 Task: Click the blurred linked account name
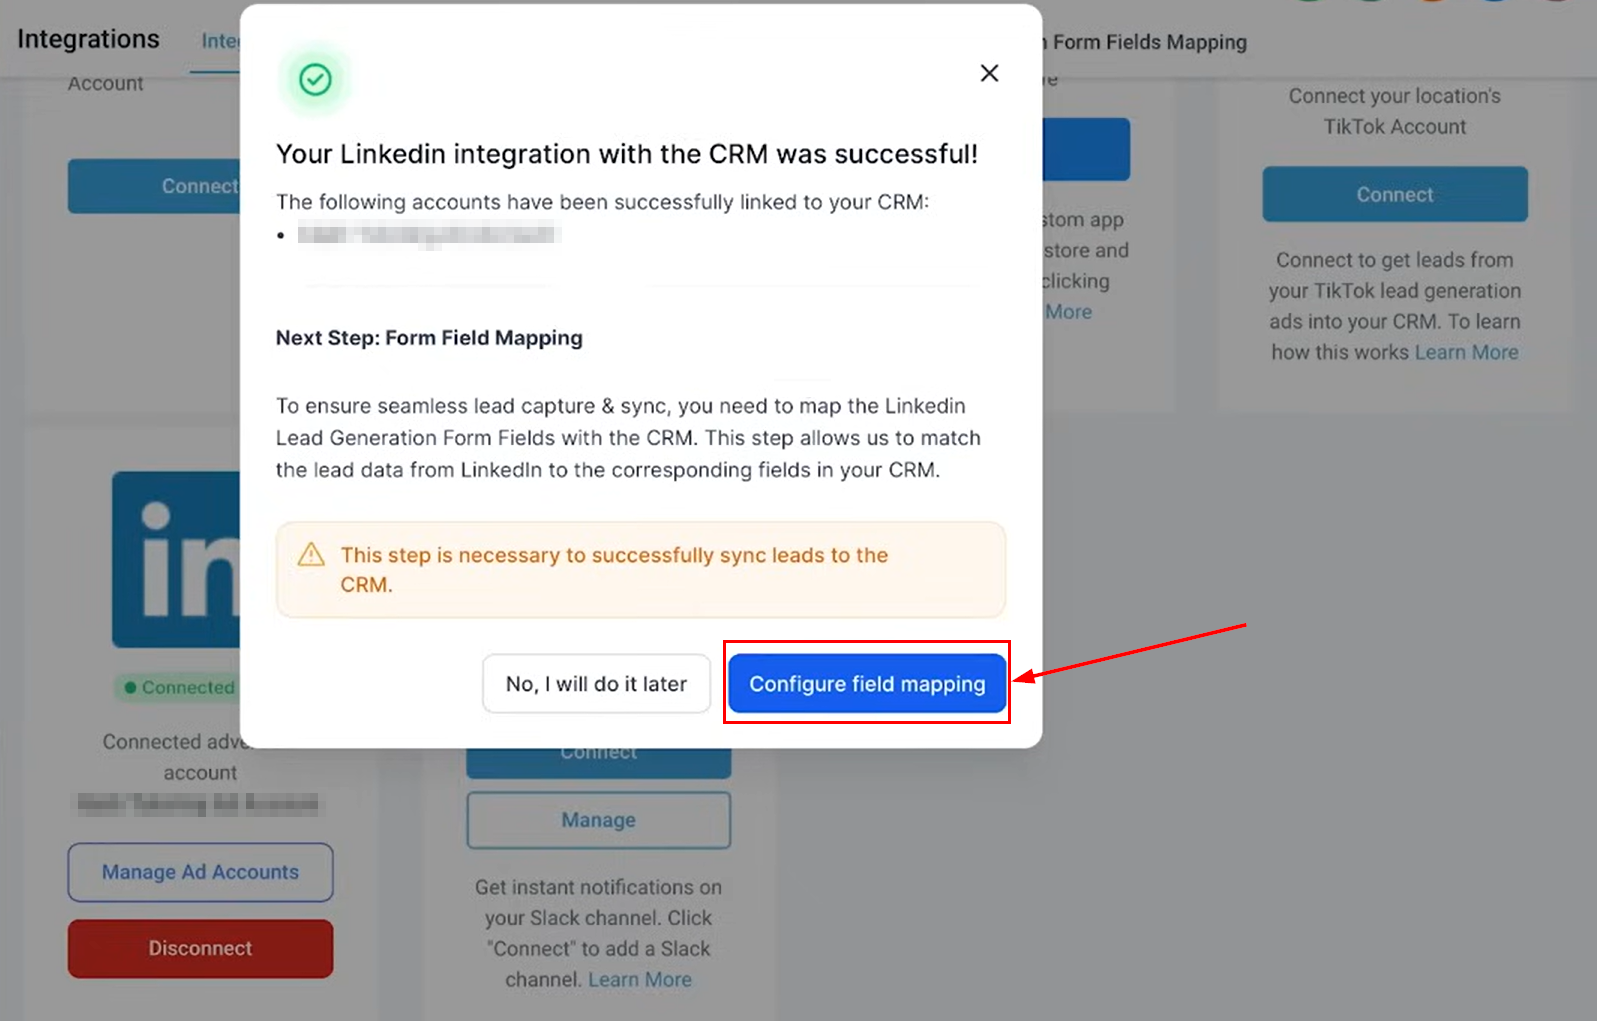tap(428, 235)
